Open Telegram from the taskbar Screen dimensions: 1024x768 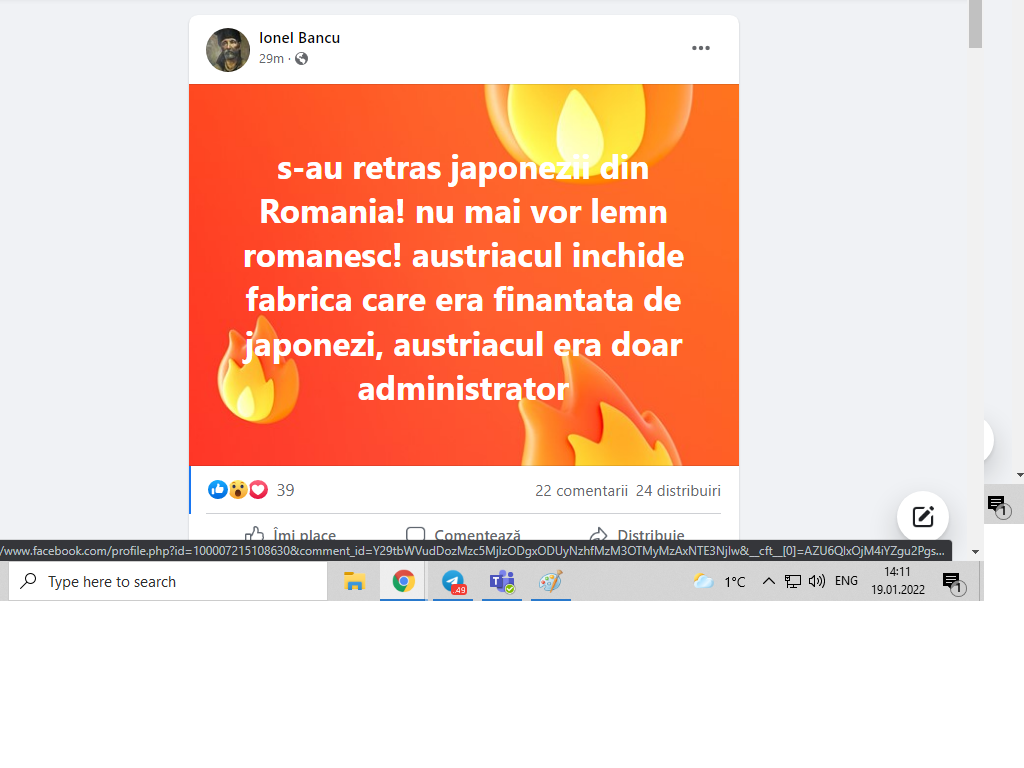[x=453, y=581]
